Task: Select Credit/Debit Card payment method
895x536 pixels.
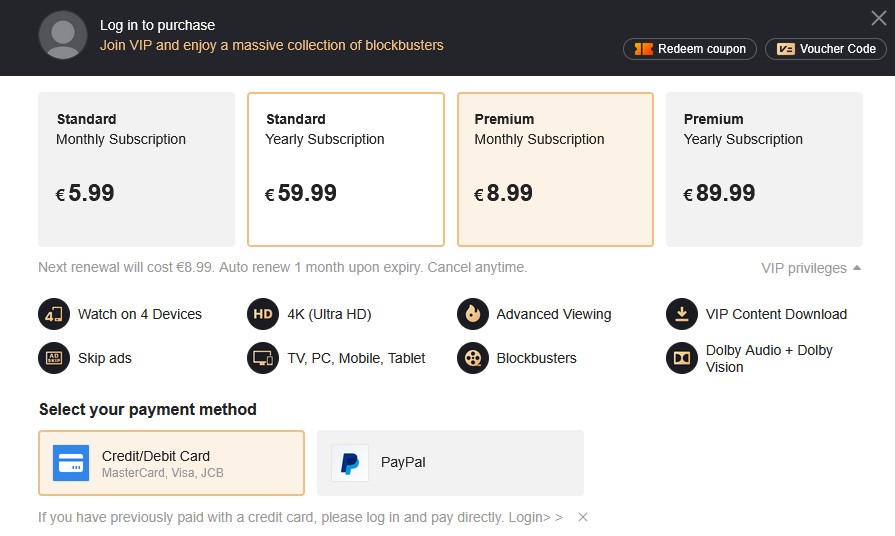Action: 171,463
